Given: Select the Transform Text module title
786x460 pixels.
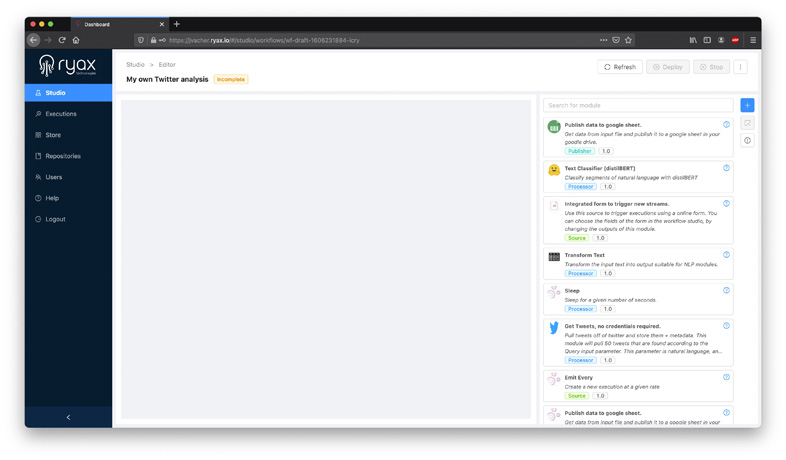Looking at the screenshot, I should (584, 255).
